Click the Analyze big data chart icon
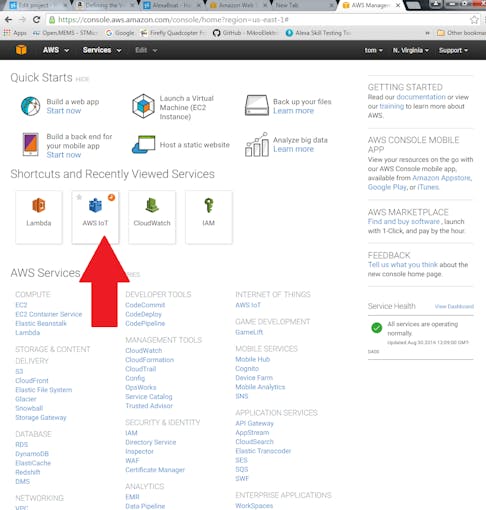 (x=257, y=144)
